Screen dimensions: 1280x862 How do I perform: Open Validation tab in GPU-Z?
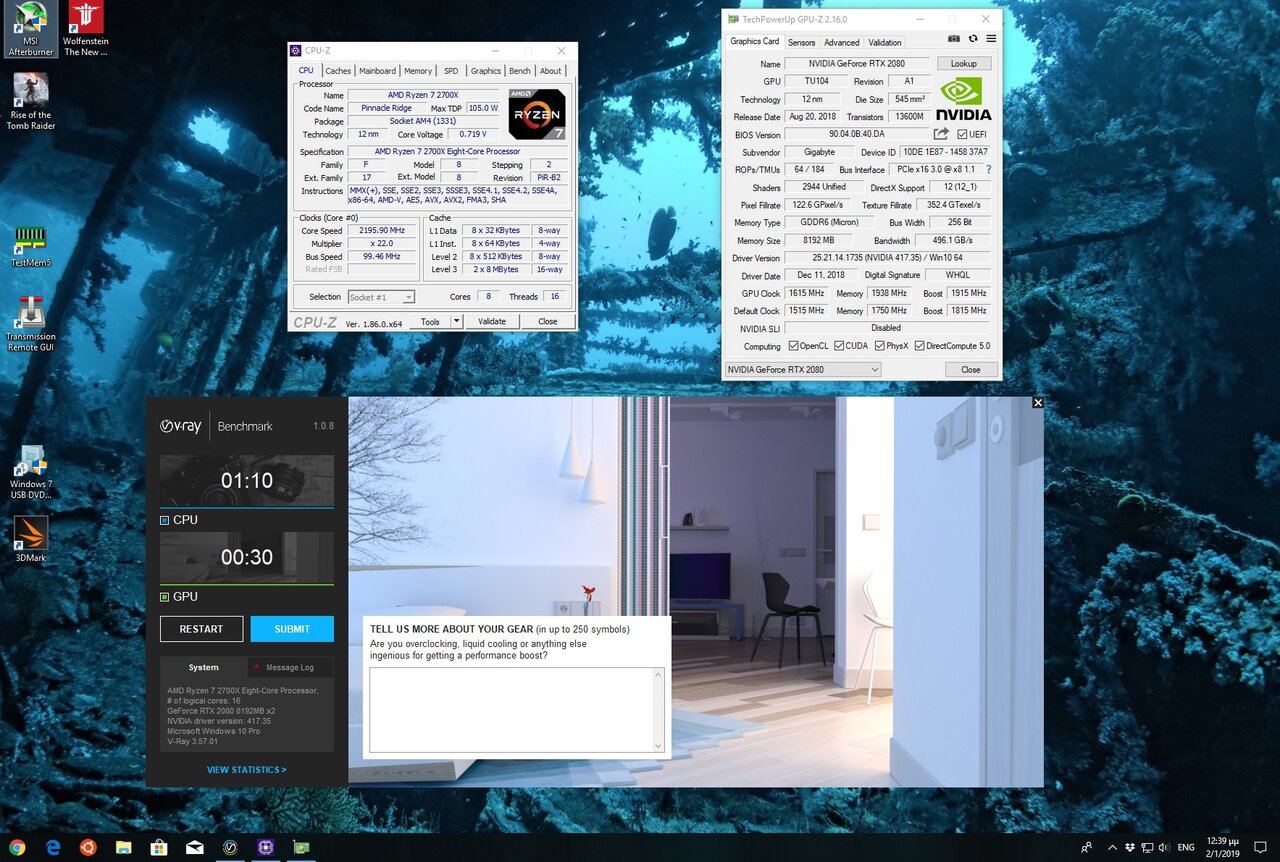pyautogui.click(x=884, y=42)
